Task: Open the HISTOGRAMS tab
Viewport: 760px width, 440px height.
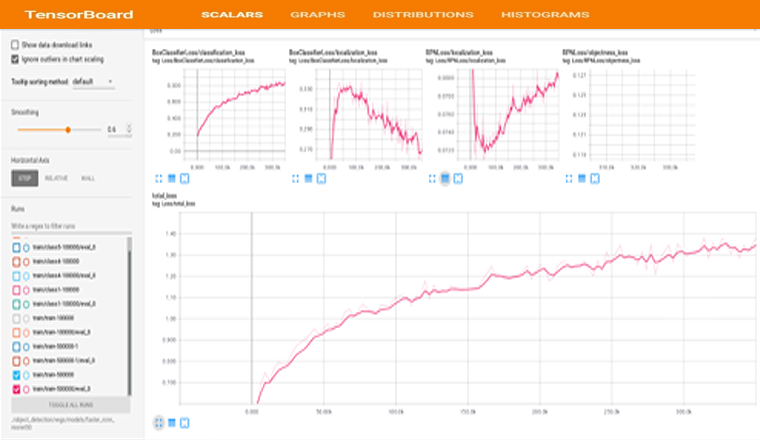Action: pos(545,15)
